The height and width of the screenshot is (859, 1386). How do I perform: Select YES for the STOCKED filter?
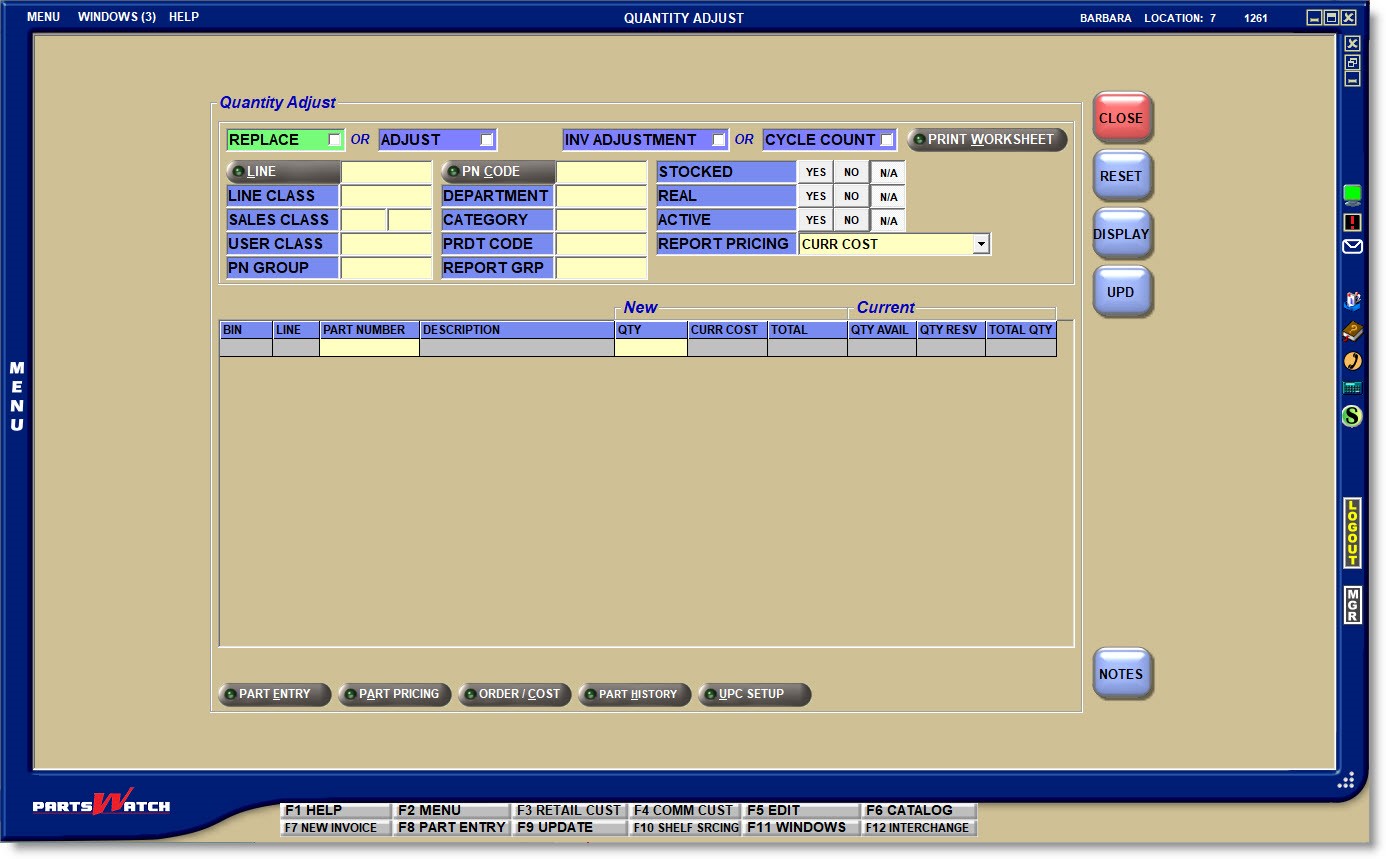coord(816,172)
